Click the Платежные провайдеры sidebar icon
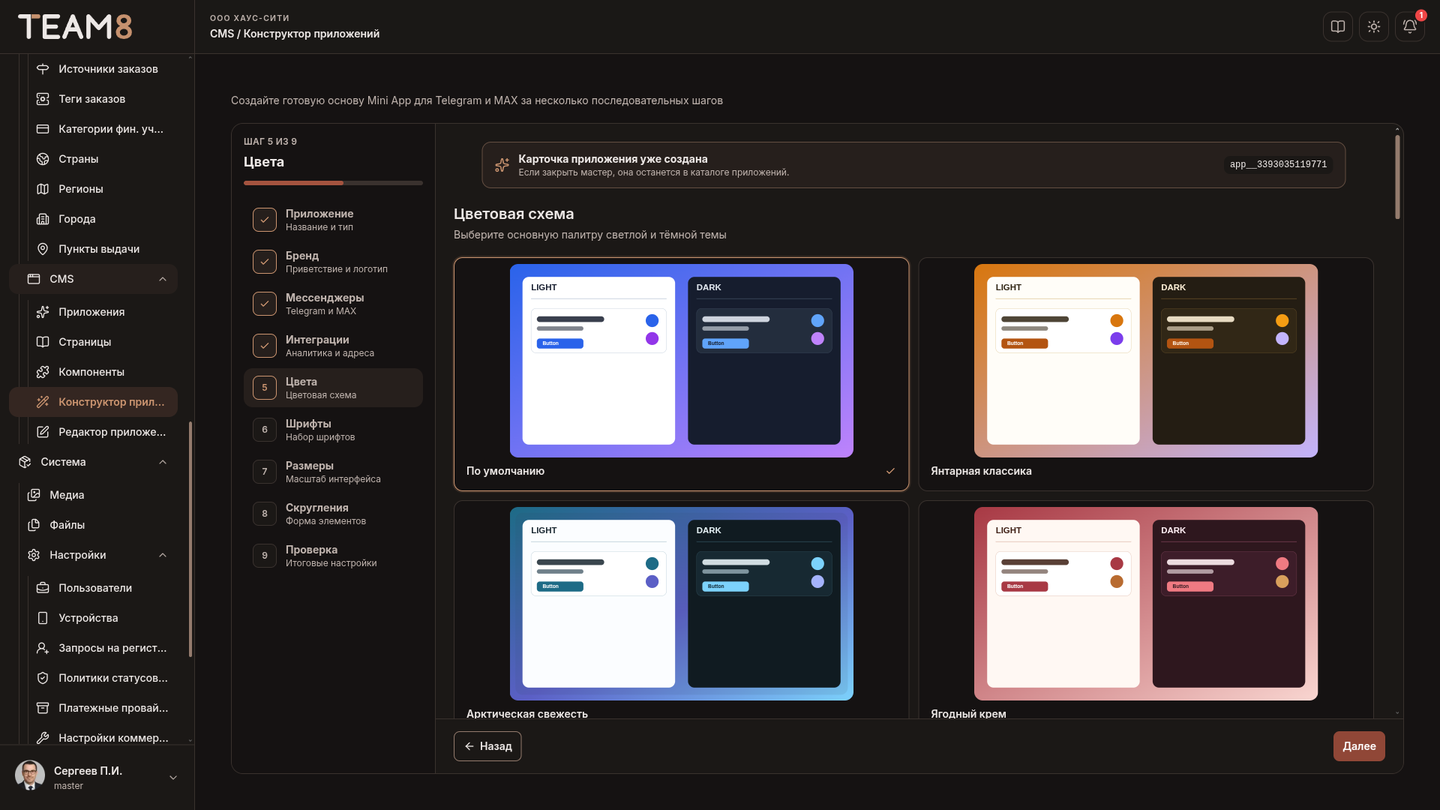Viewport: 1440px width, 810px height. (42, 708)
